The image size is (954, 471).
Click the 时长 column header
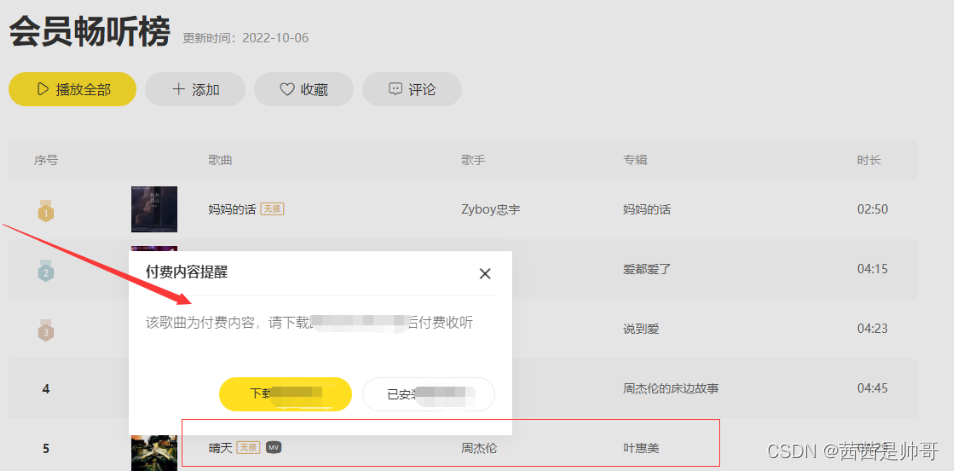[x=869, y=160]
